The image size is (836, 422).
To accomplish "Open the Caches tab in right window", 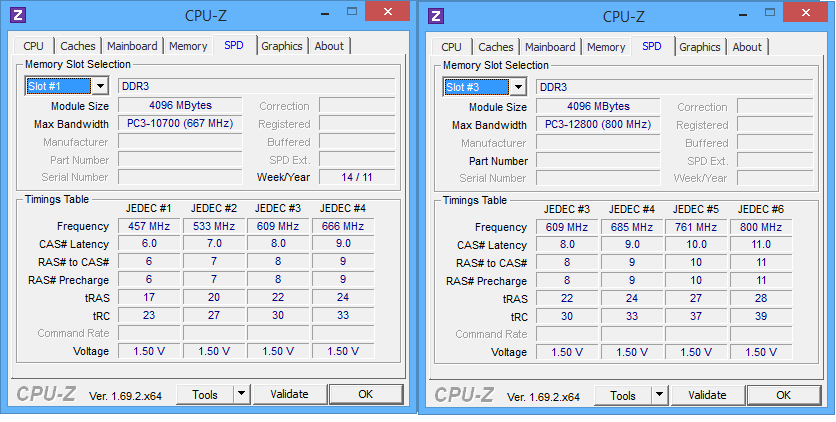I will 496,47.
